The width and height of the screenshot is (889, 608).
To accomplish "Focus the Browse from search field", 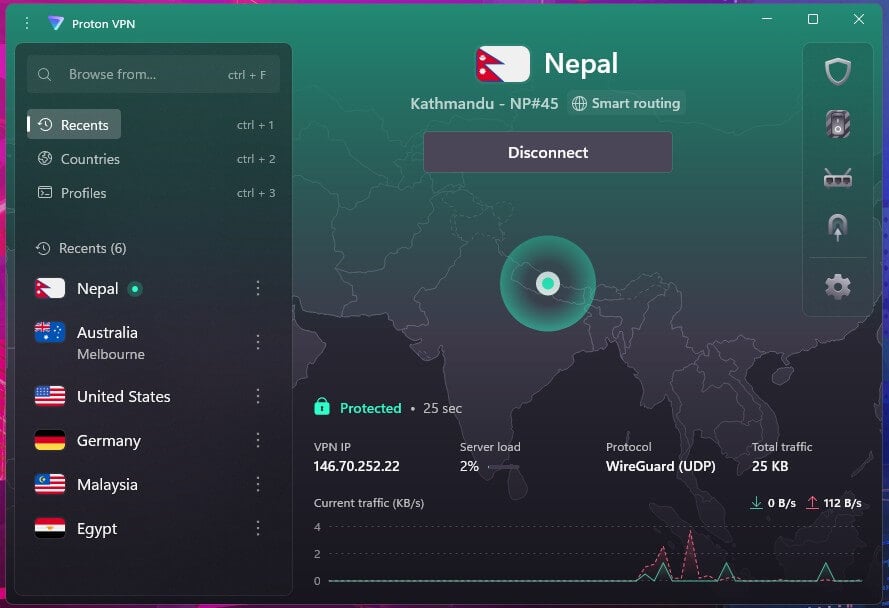I will pyautogui.click(x=153, y=74).
